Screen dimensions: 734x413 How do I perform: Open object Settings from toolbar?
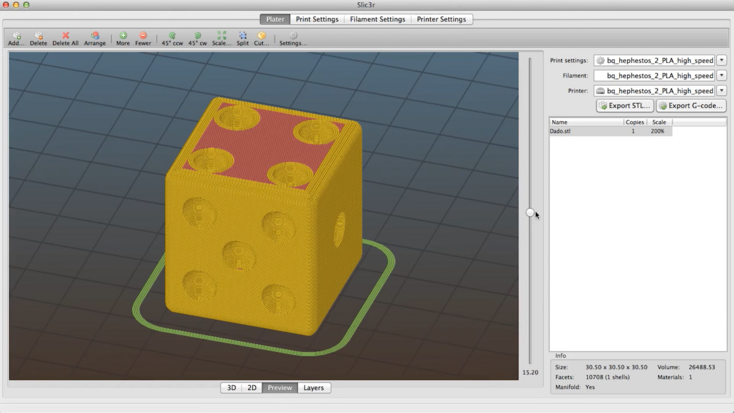293,38
